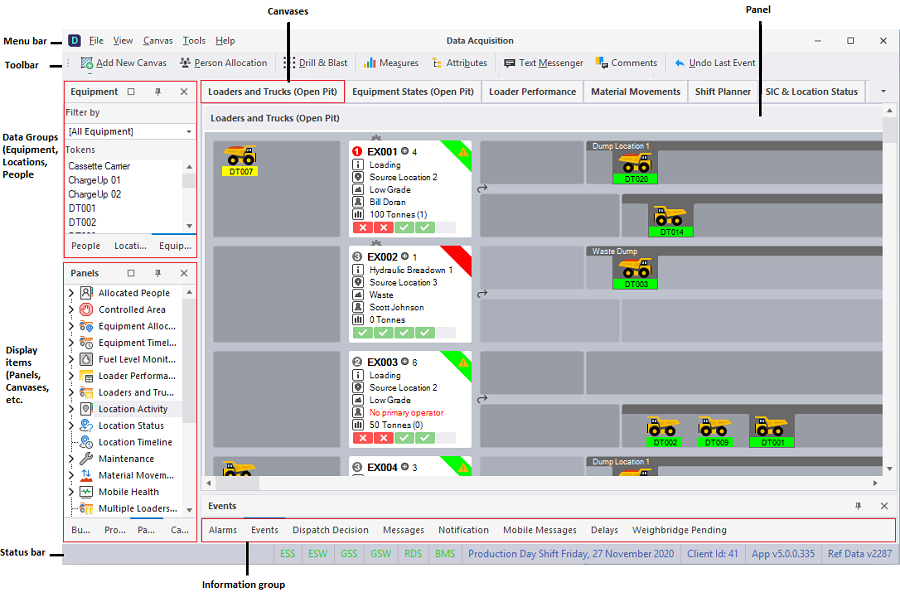Image resolution: width=900 pixels, height=600 pixels.
Task: Click the Text Messenger icon
Action: point(509,63)
